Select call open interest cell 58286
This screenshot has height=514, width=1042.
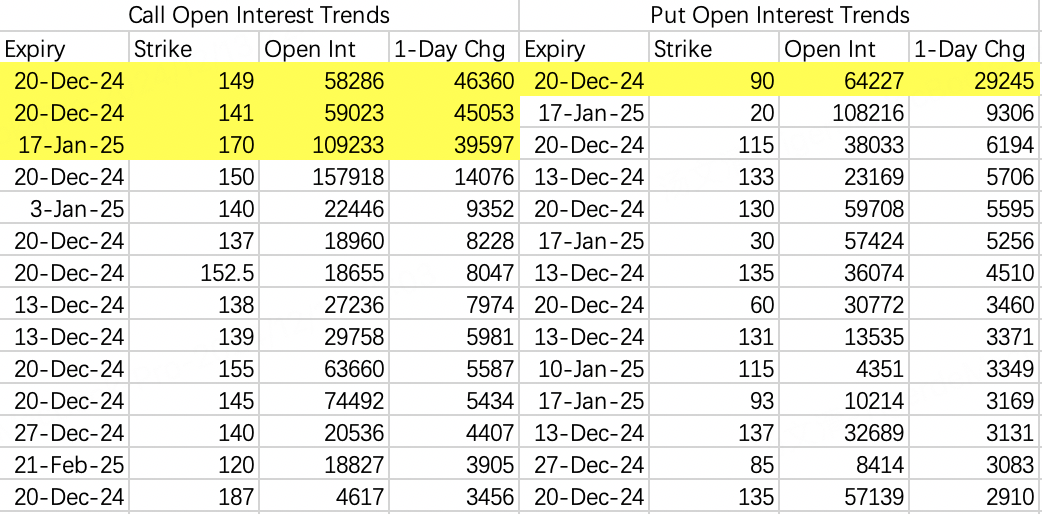click(324, 81)
